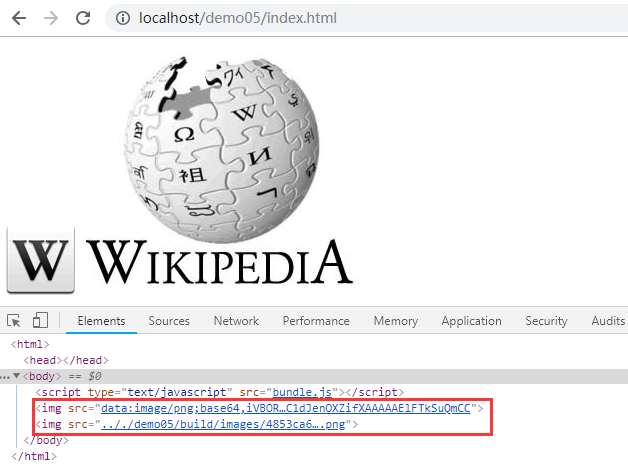The image size is (628, 464).
Task: Select the <head></head> node
Action: [x=66, y=360]
